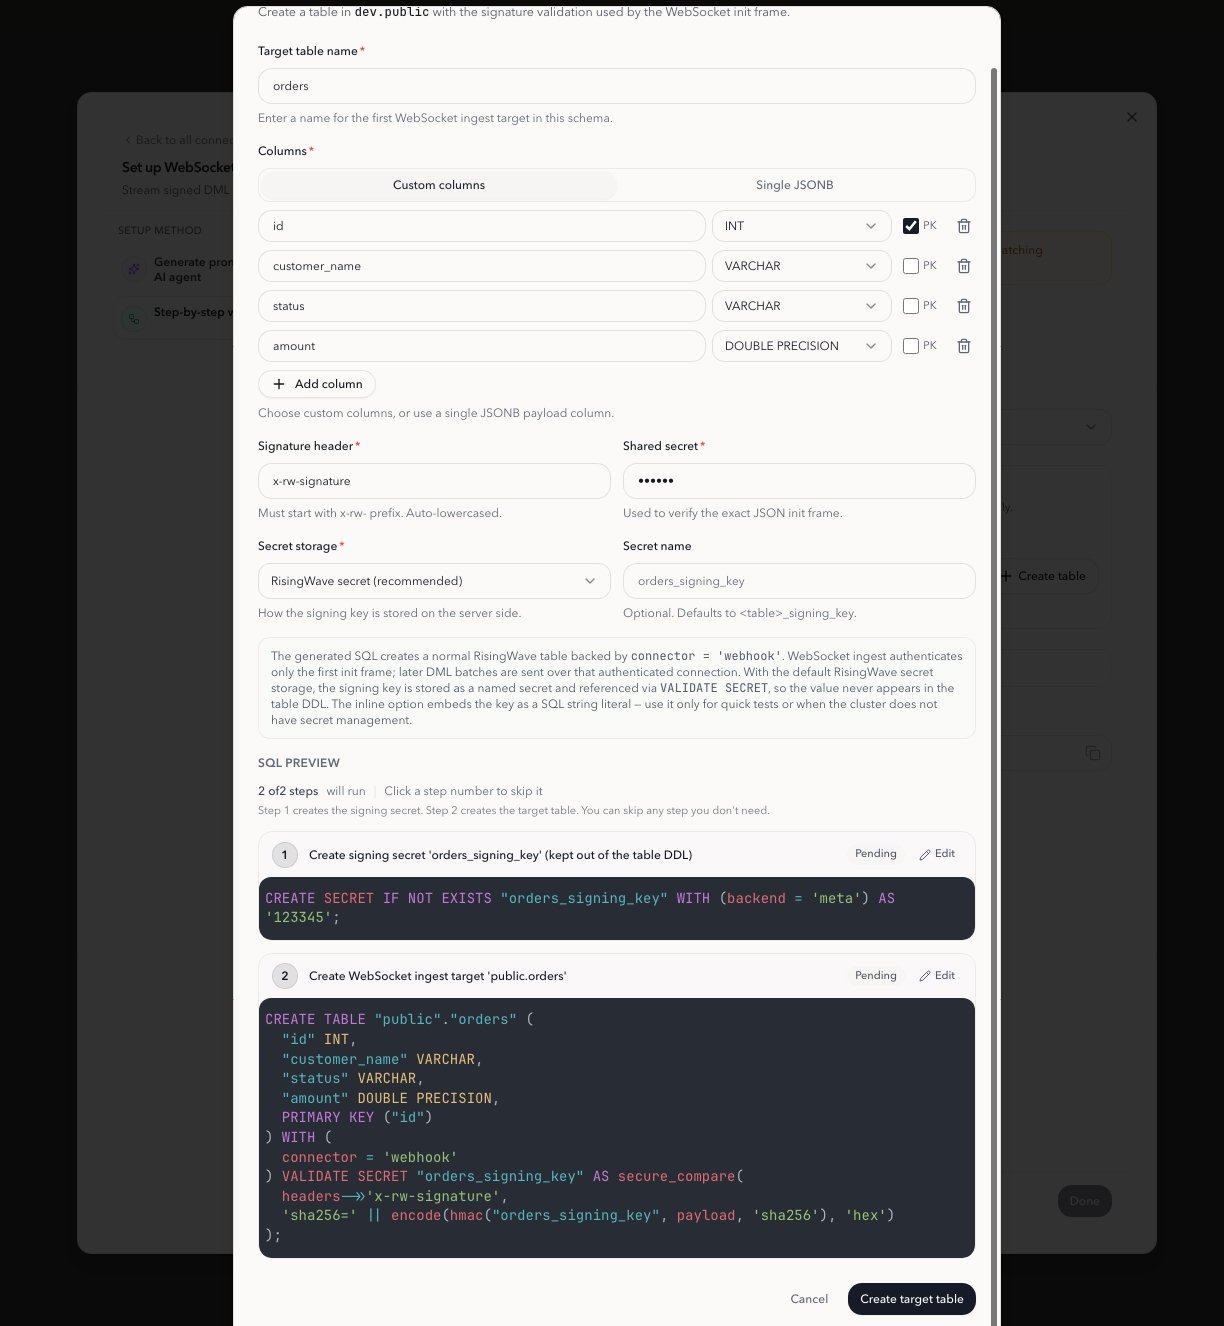
Task: Check the PK checkbox for status
Action: tap(911, 306)
